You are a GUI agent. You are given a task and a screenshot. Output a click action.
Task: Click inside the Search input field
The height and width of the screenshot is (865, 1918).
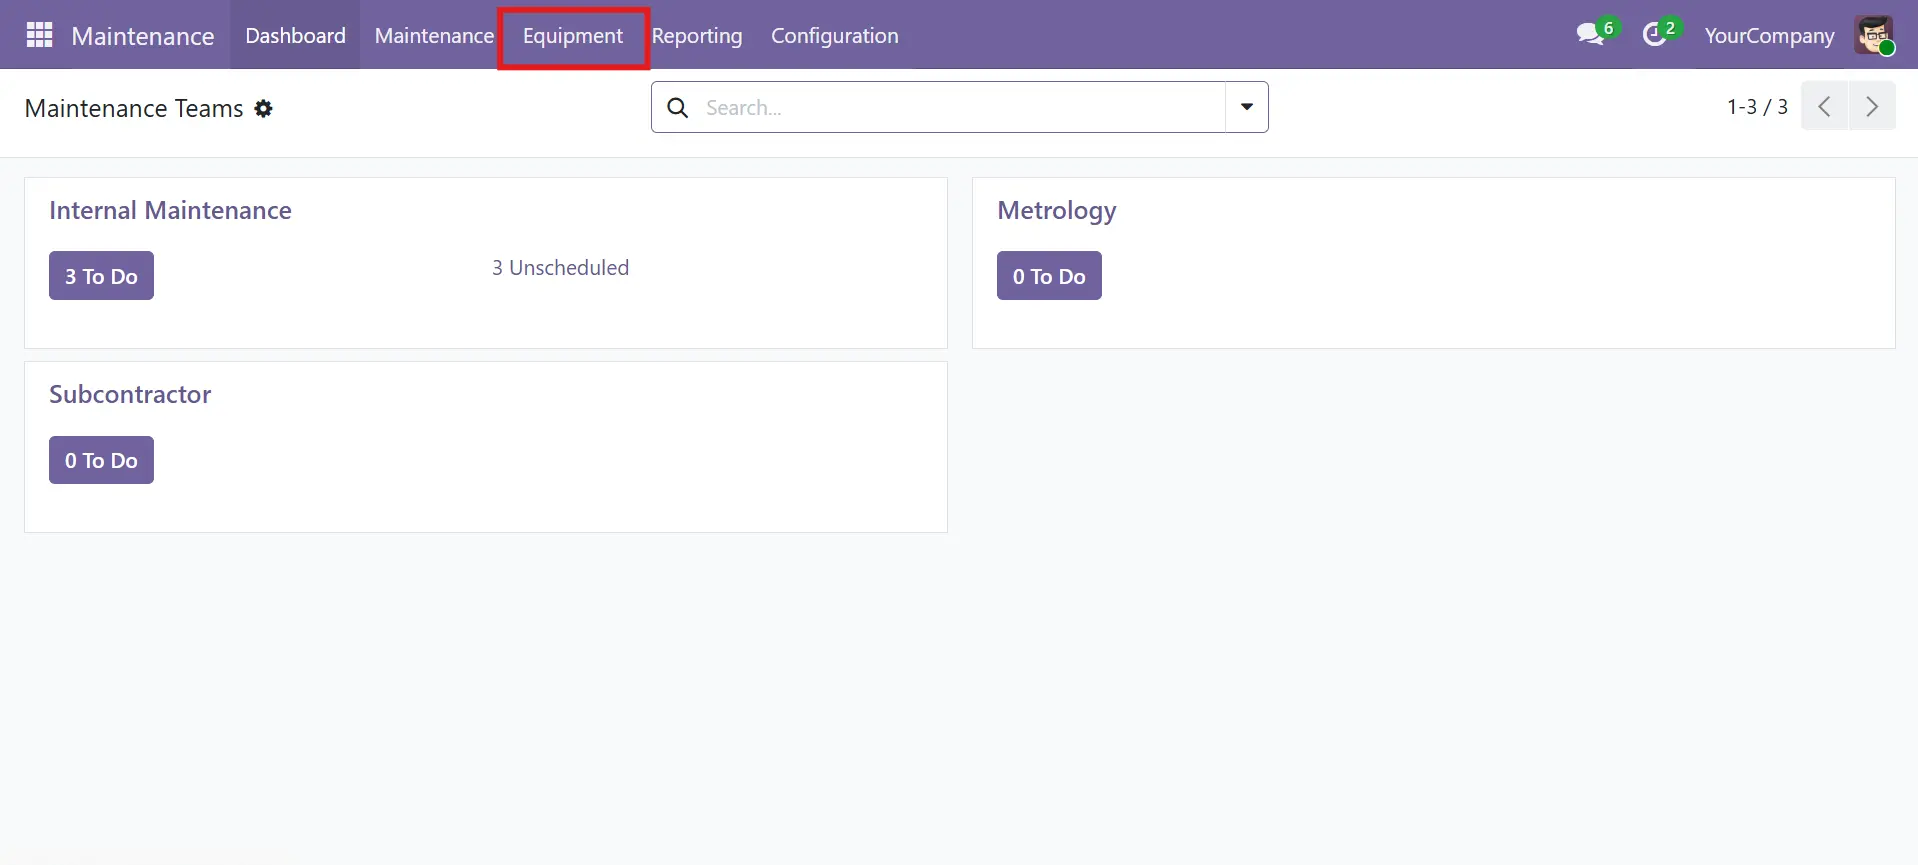coord(960,107)
